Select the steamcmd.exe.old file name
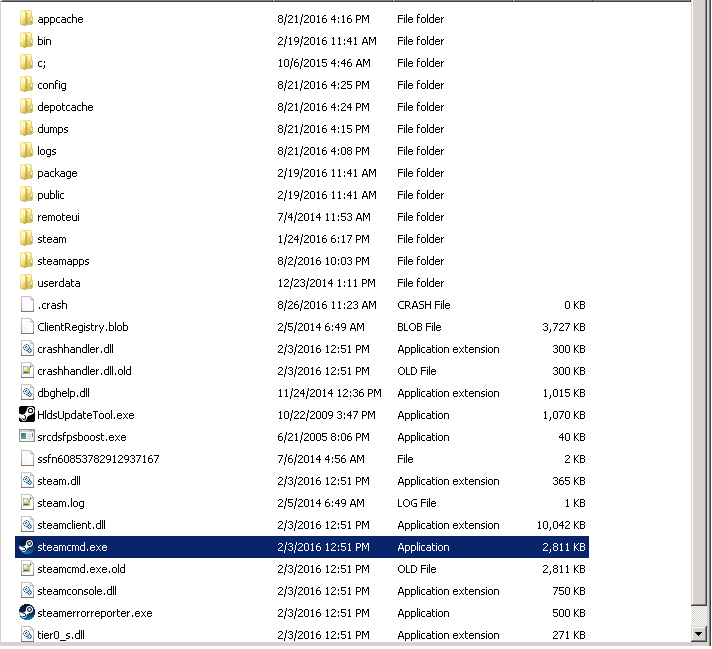Viewport: 712px width, 649px height. pos(81,569)
